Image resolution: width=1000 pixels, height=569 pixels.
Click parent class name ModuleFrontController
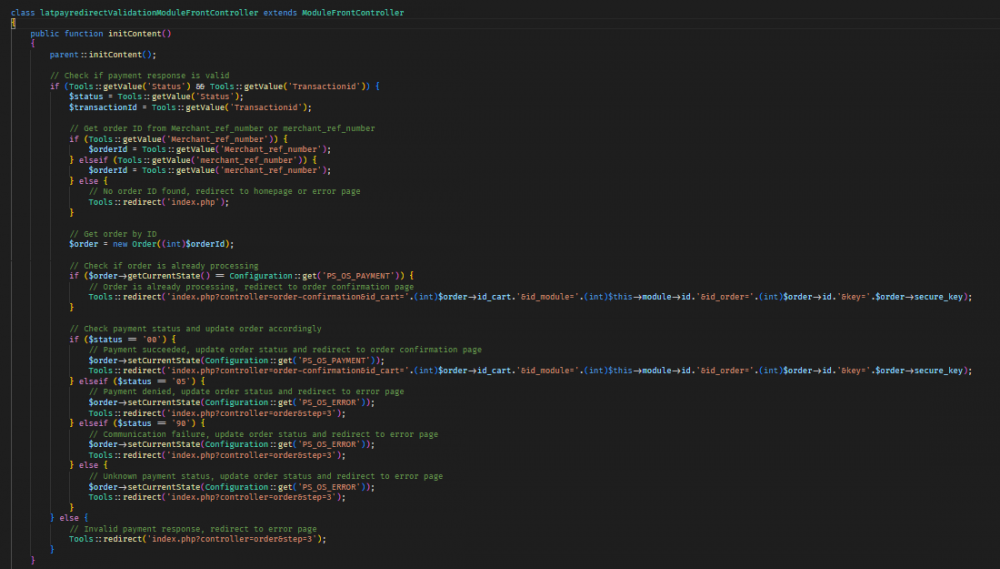[x=353, y=13]
